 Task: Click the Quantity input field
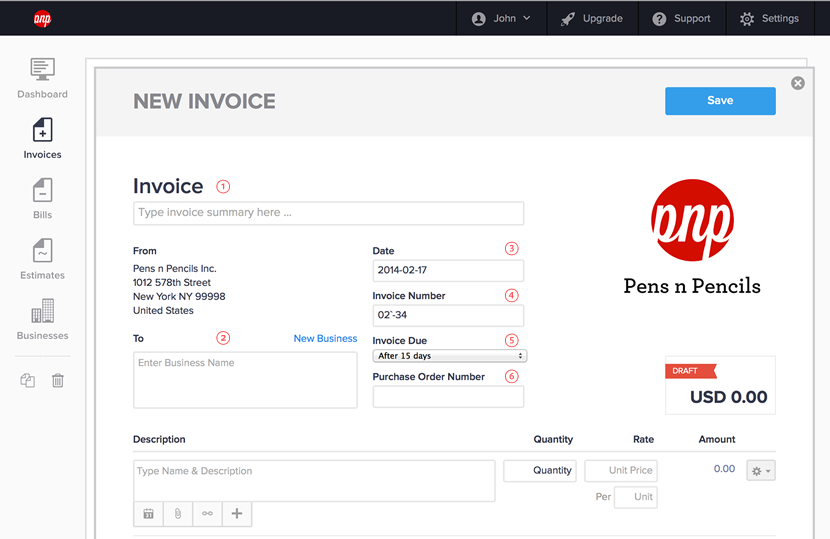pos(540,471)
